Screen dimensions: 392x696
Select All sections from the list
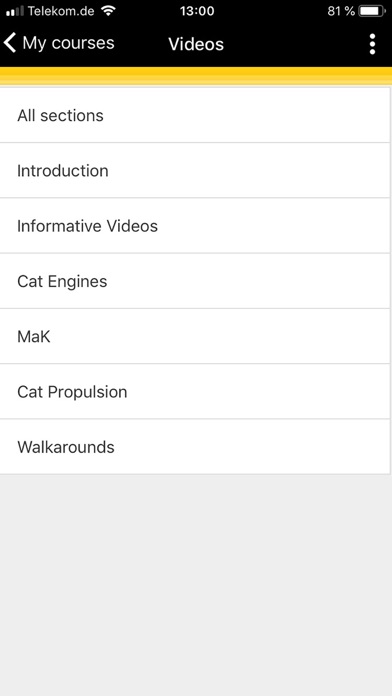pyautogui.click(x=195, y=115)
